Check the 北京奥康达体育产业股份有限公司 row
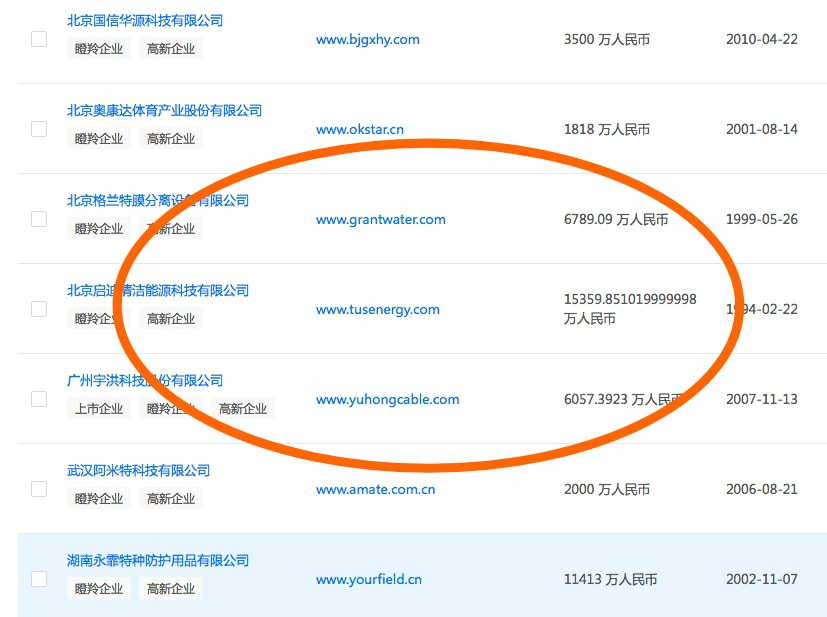 (38, 128)
